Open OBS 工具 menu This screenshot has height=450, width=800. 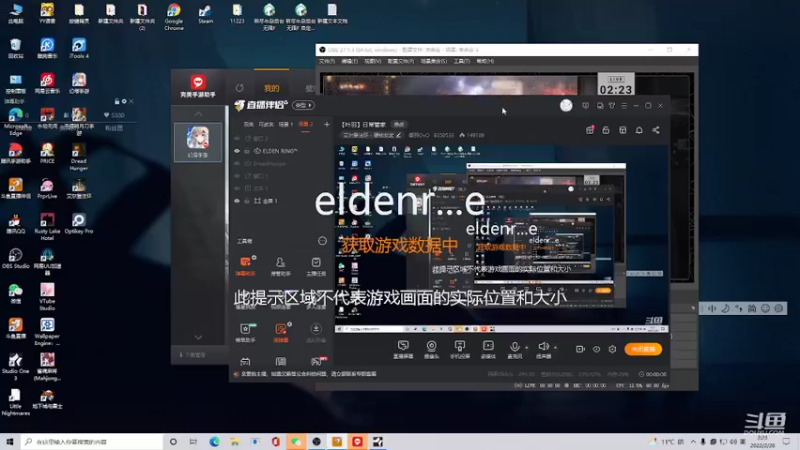462,61
